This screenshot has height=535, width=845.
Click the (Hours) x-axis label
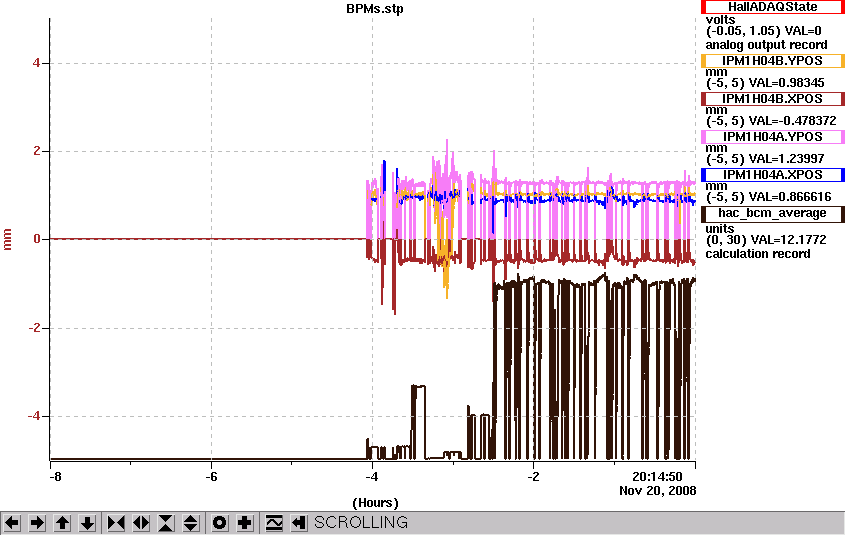(375, 503)
